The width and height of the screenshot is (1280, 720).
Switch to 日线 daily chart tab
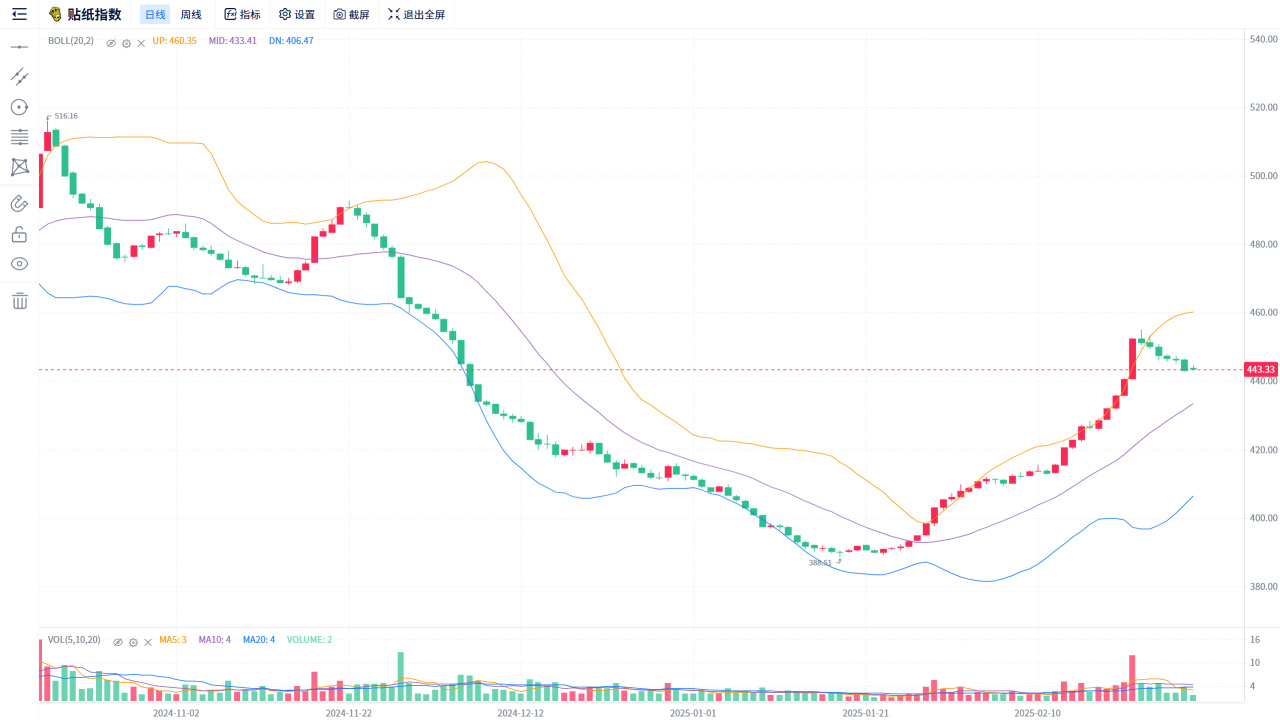pyautogui.click(x=155, y=14)
